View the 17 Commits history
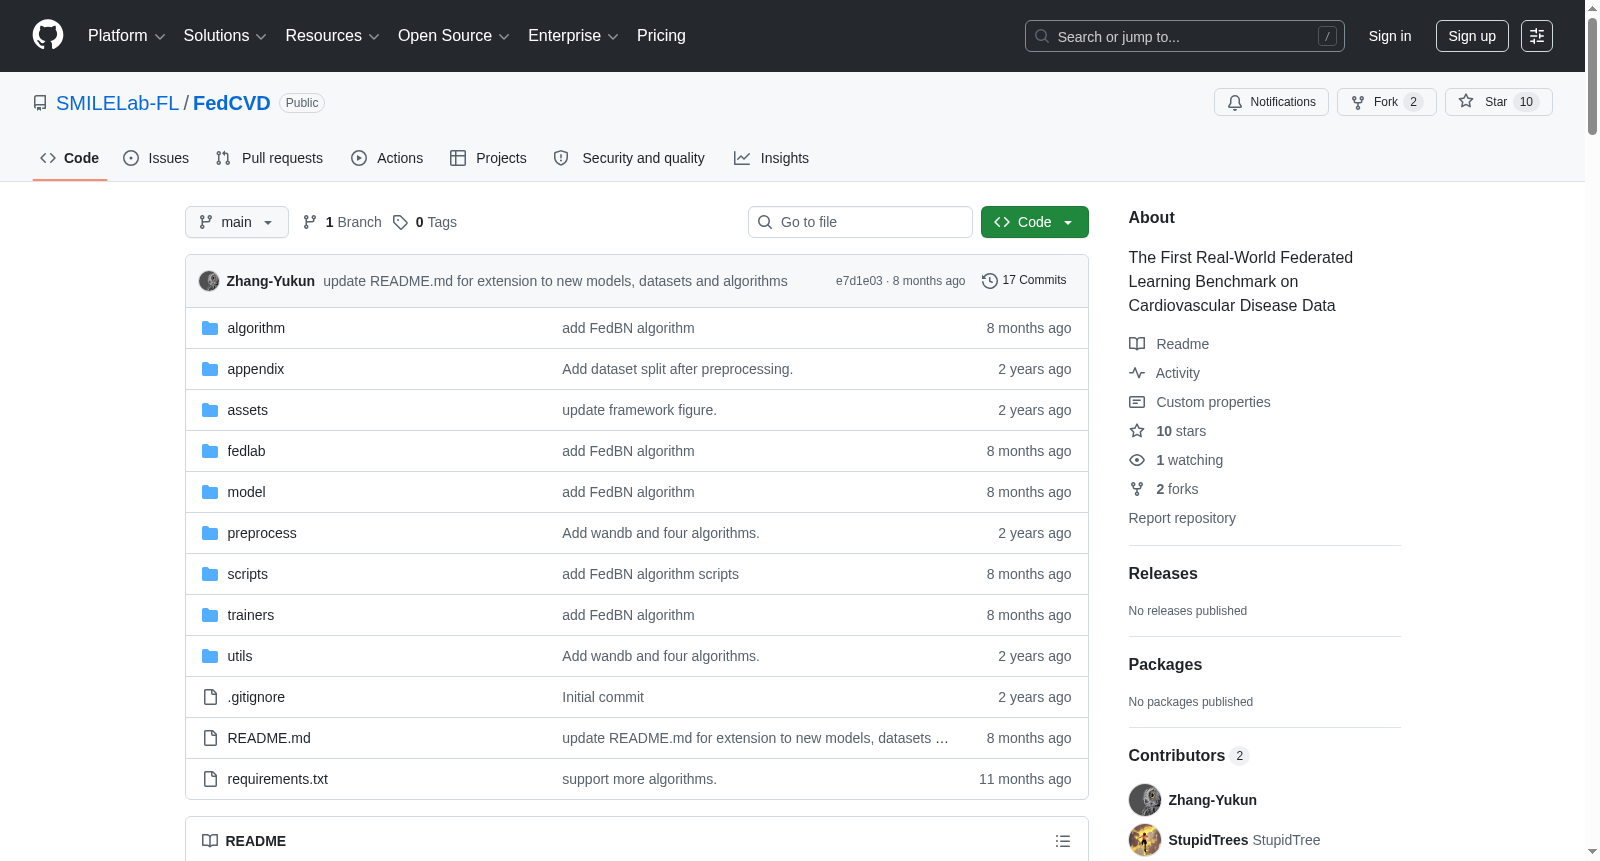 [x=1024, y=281]
